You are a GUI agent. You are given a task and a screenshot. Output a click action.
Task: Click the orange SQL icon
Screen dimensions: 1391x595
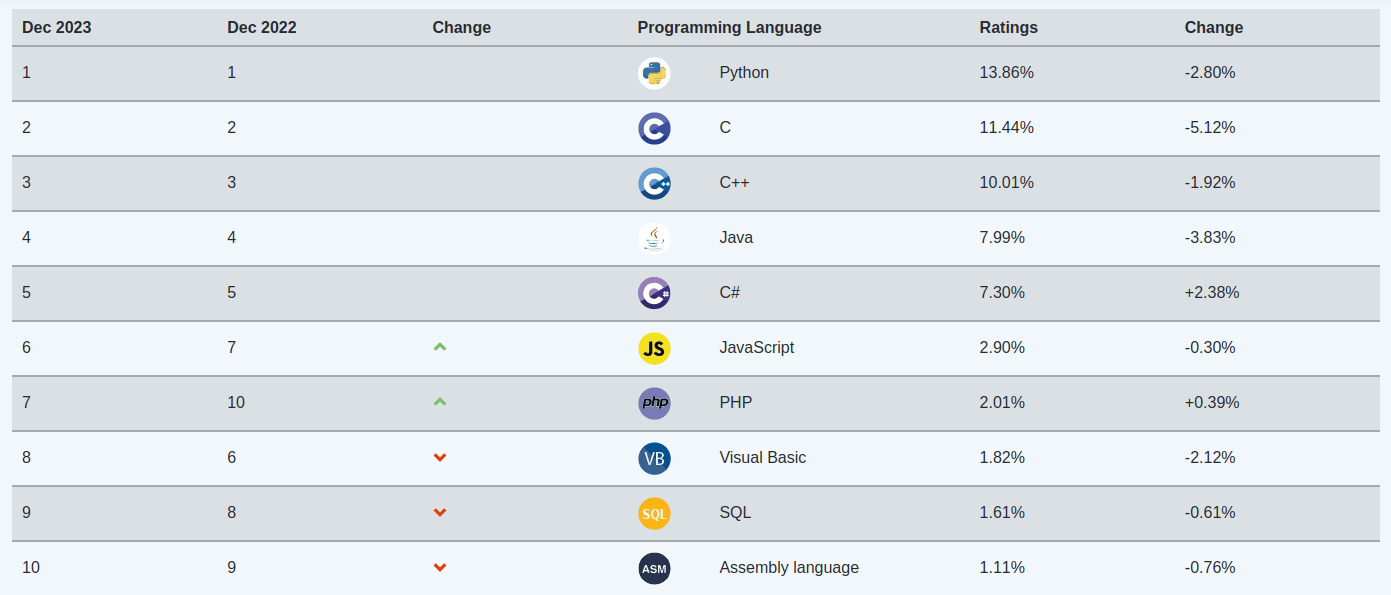pyautogui.click(x=654, y=513)
